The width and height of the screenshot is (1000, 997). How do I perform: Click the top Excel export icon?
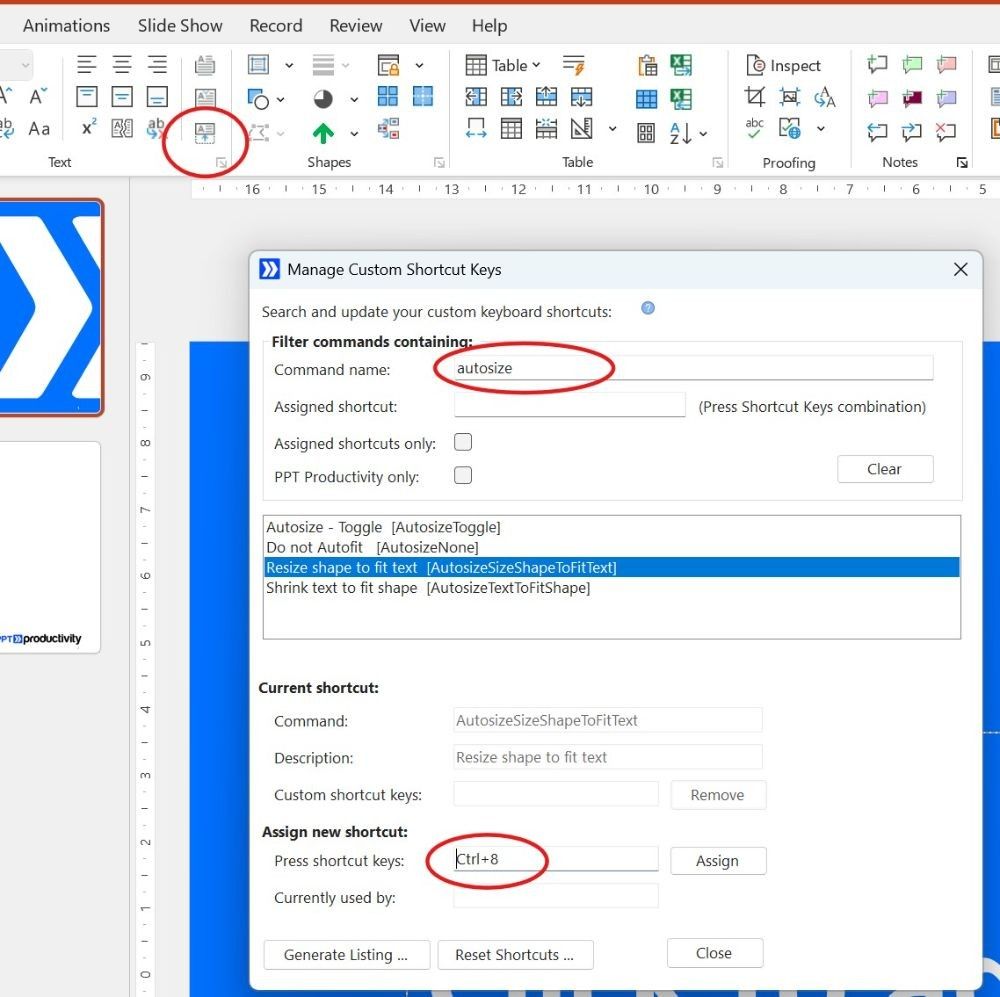click(681, 64)
